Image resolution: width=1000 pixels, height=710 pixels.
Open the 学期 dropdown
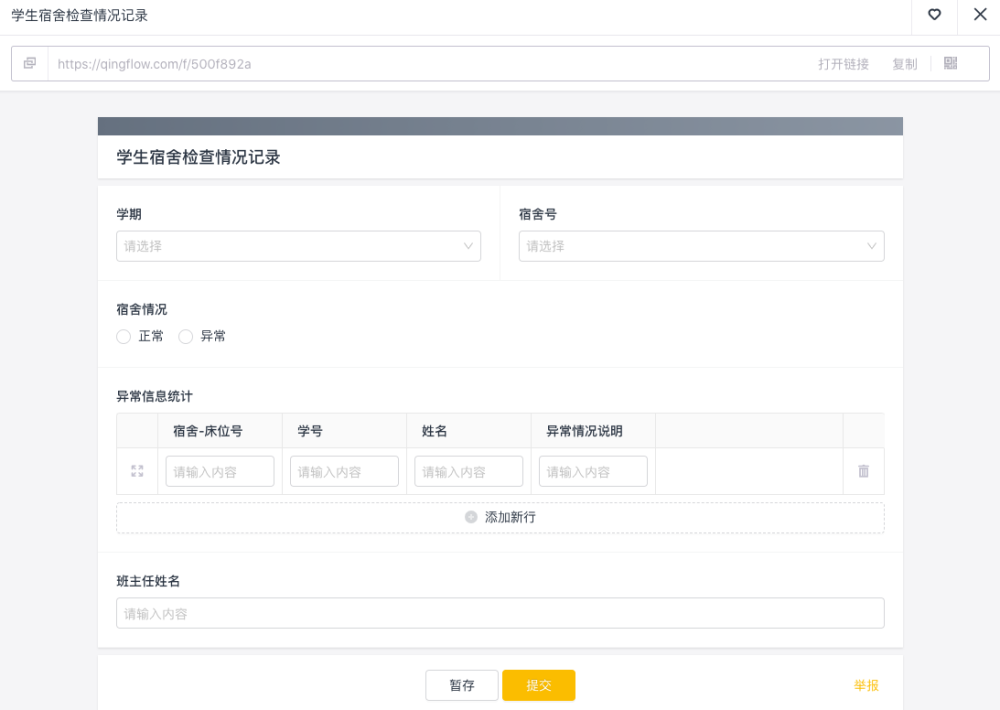(x=298, y=246)
